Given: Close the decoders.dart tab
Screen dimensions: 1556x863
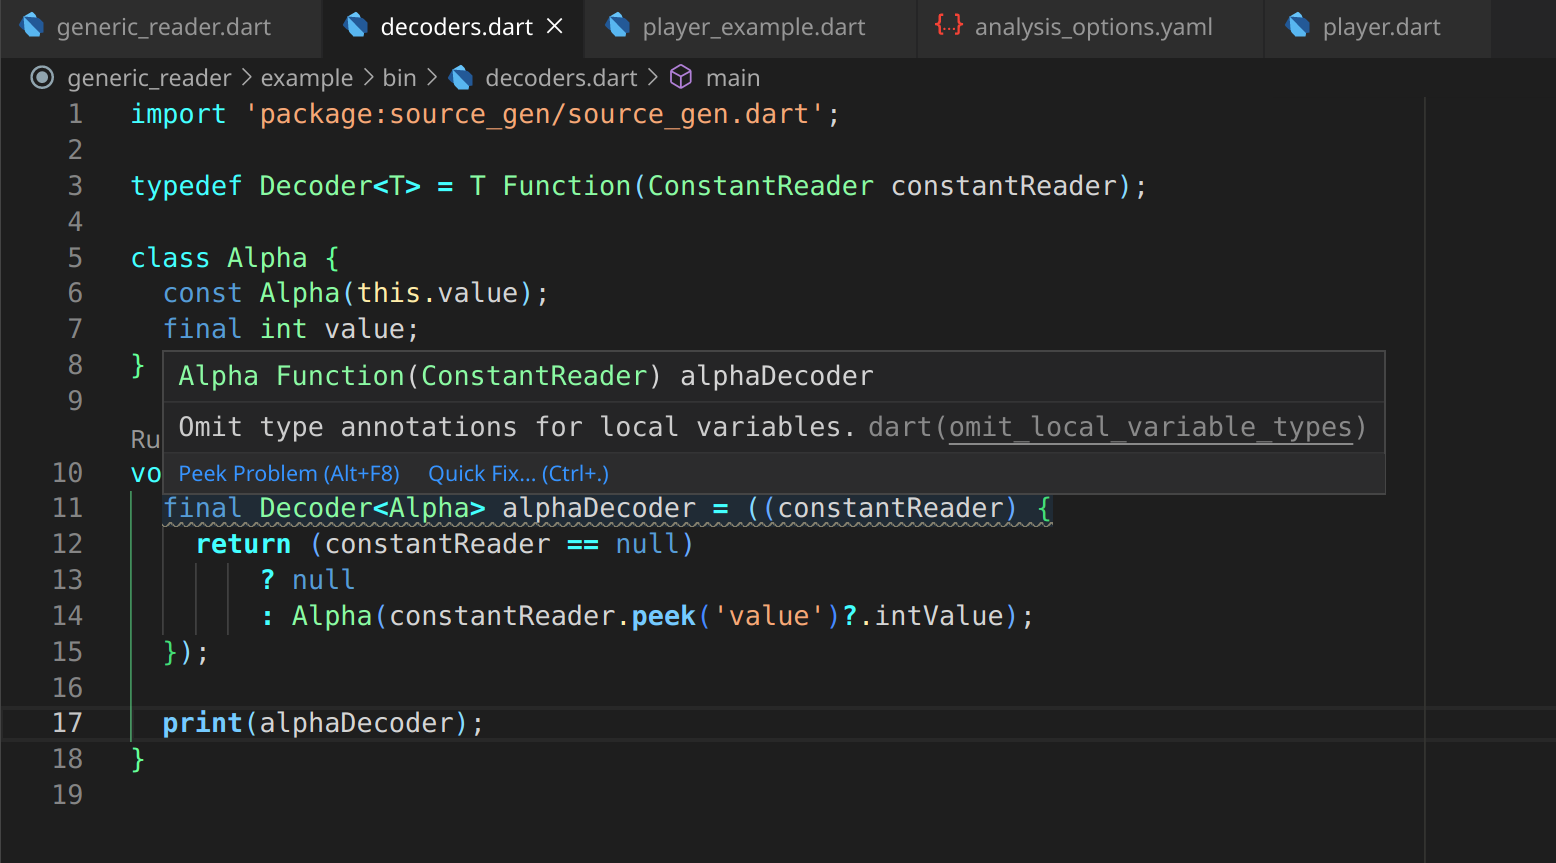Looking at the screenshot, I should 555,27.
